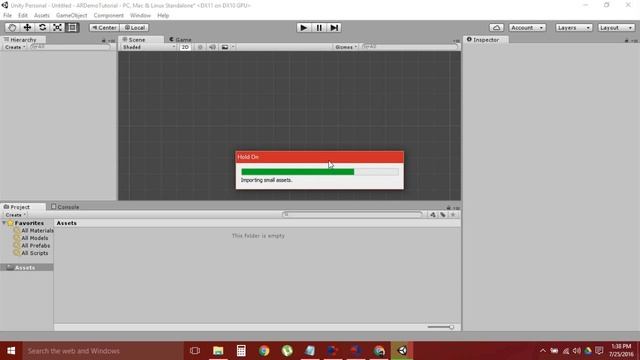Click the Windows Start button
This screenshot has width=640, height=360.
(11, 351)
